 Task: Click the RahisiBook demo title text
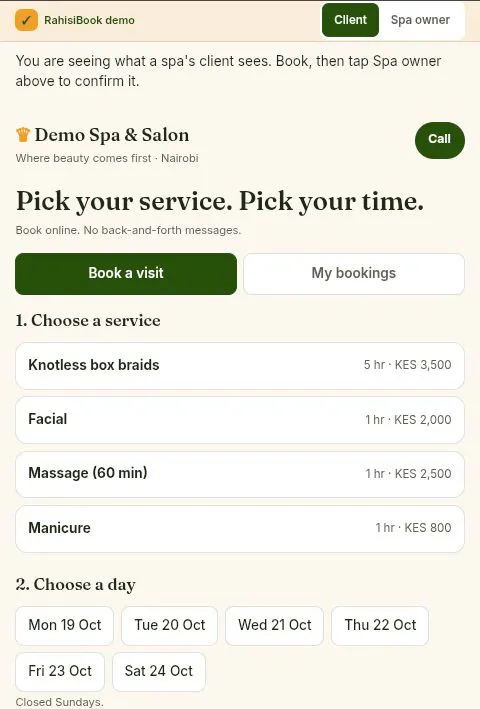(x=89, y=20)
